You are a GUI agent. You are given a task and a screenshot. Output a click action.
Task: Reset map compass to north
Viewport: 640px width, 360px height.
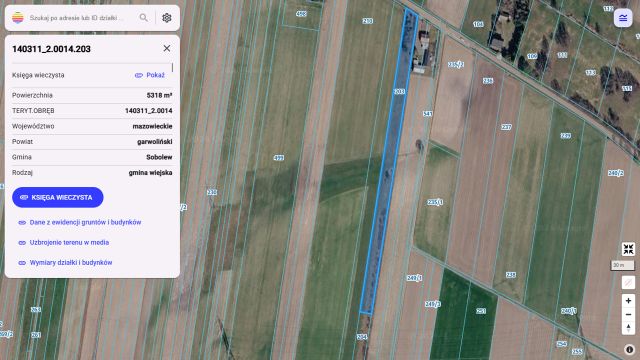(628, 328)
